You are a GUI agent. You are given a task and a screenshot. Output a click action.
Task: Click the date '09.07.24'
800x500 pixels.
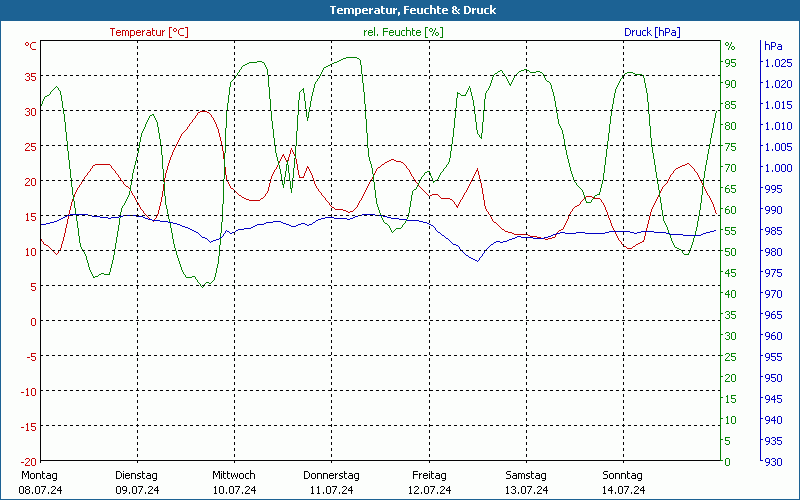(137, 490)
